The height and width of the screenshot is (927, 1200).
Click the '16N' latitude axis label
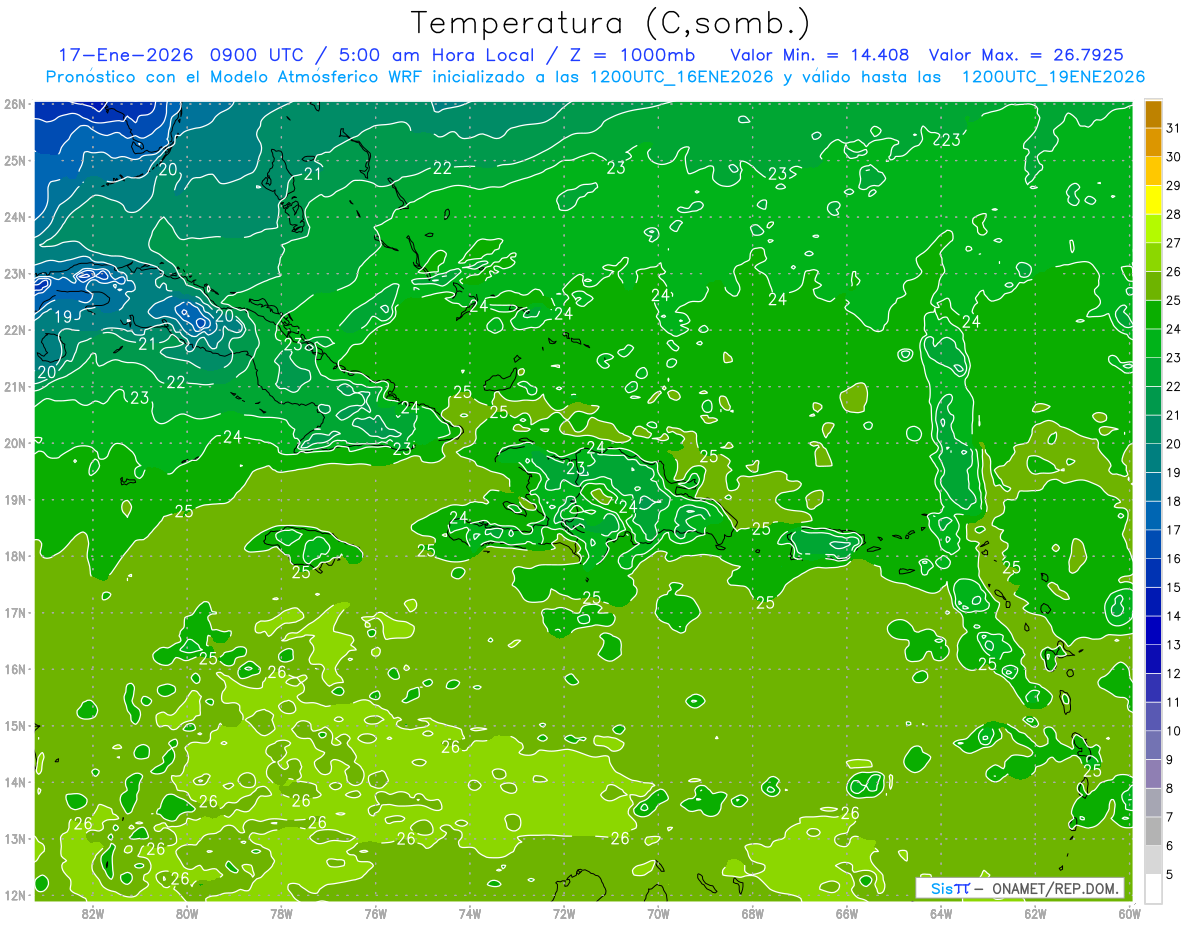point(14,669)
